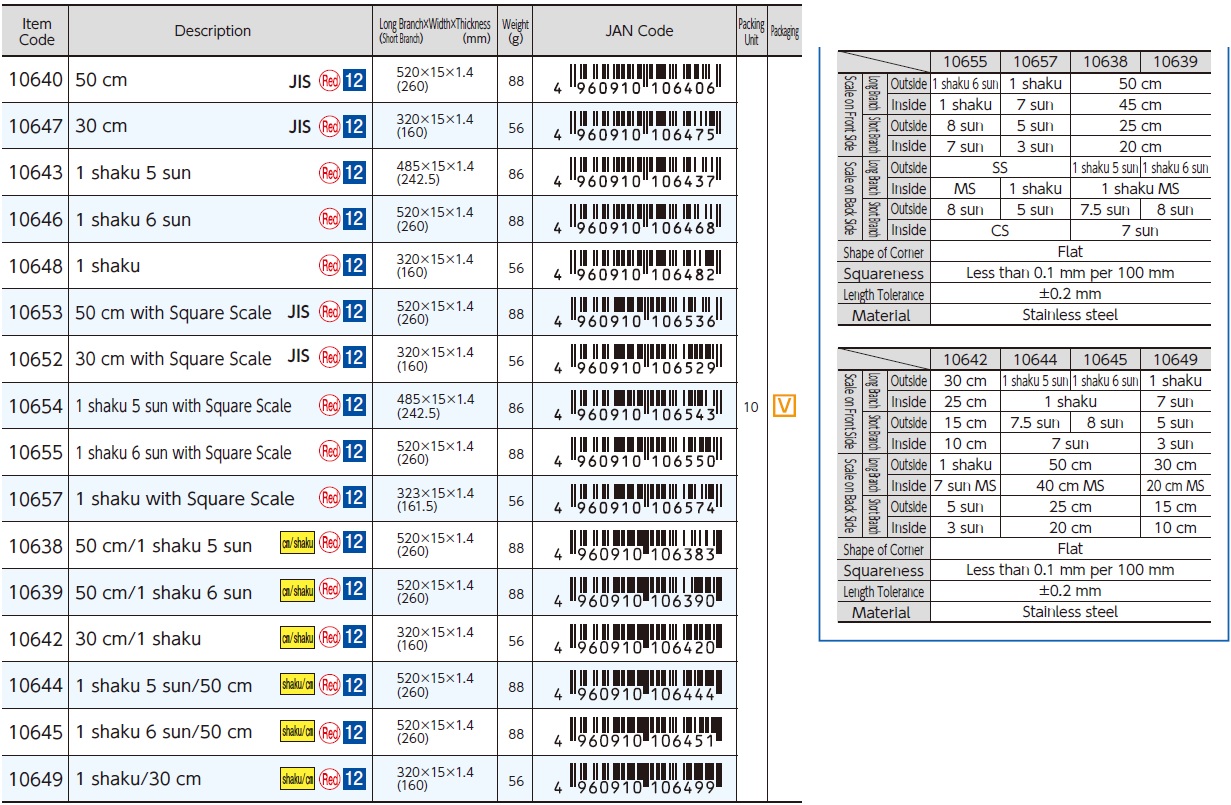The width and height of the screenshot is (1231, 805).
Task: Click the Red badge in the 10643 row
Action: click(x=329, y=173)
